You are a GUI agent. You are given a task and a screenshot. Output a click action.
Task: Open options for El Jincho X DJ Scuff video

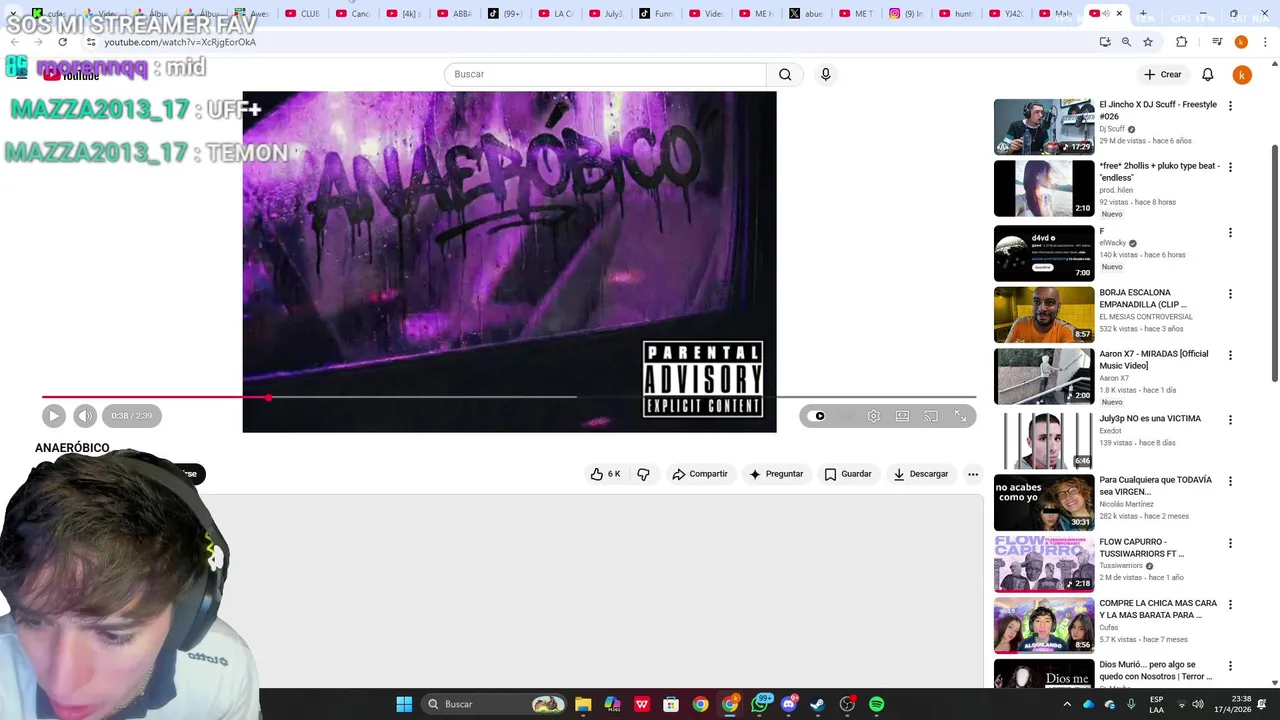(x=1230, y=106)
